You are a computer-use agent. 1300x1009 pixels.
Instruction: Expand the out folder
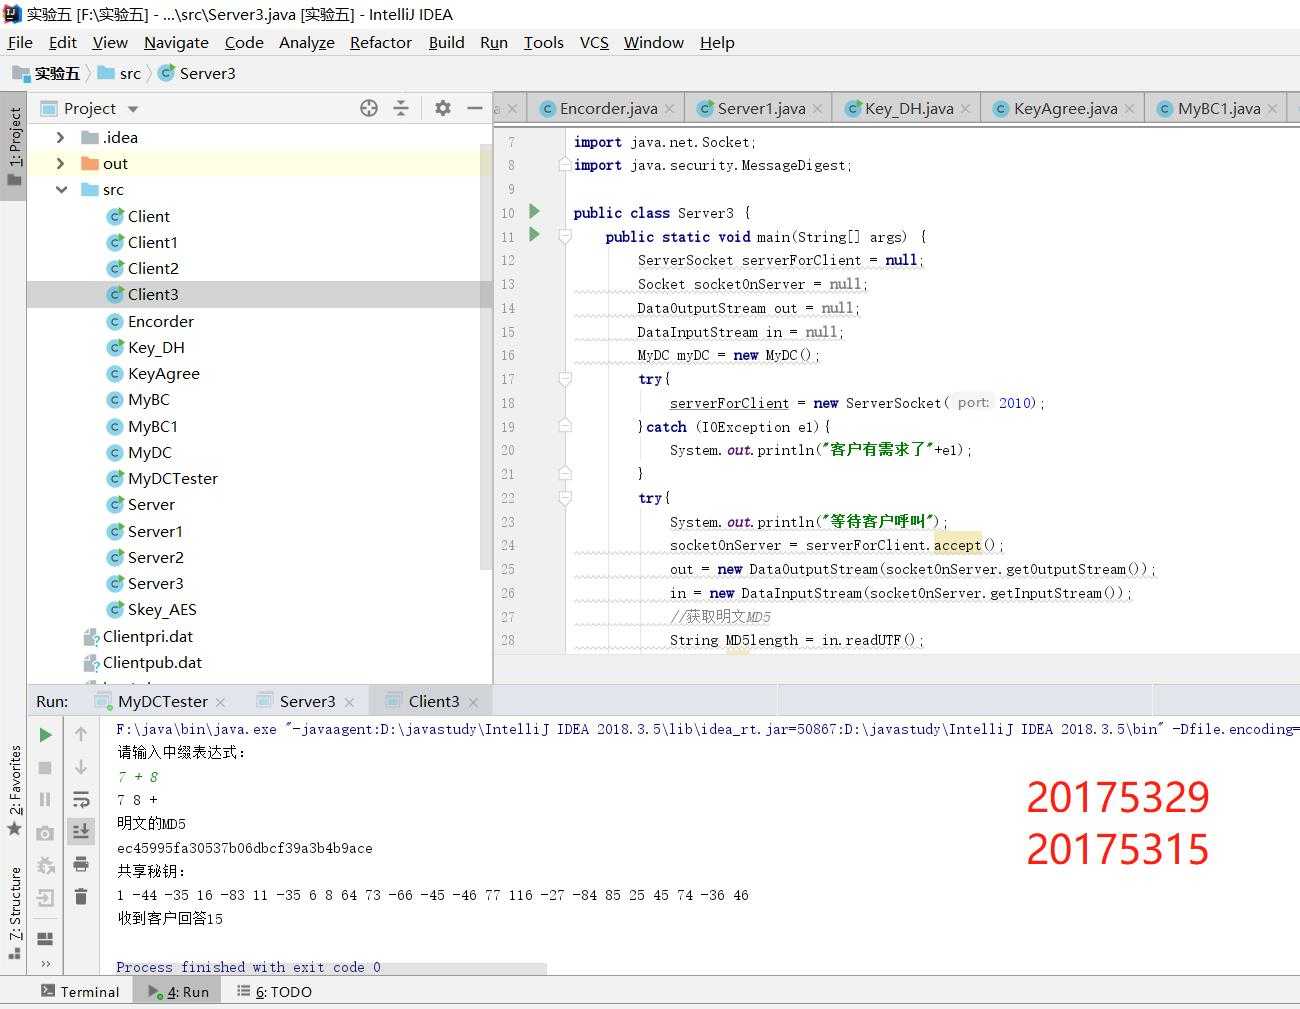(x=60, y=163)
